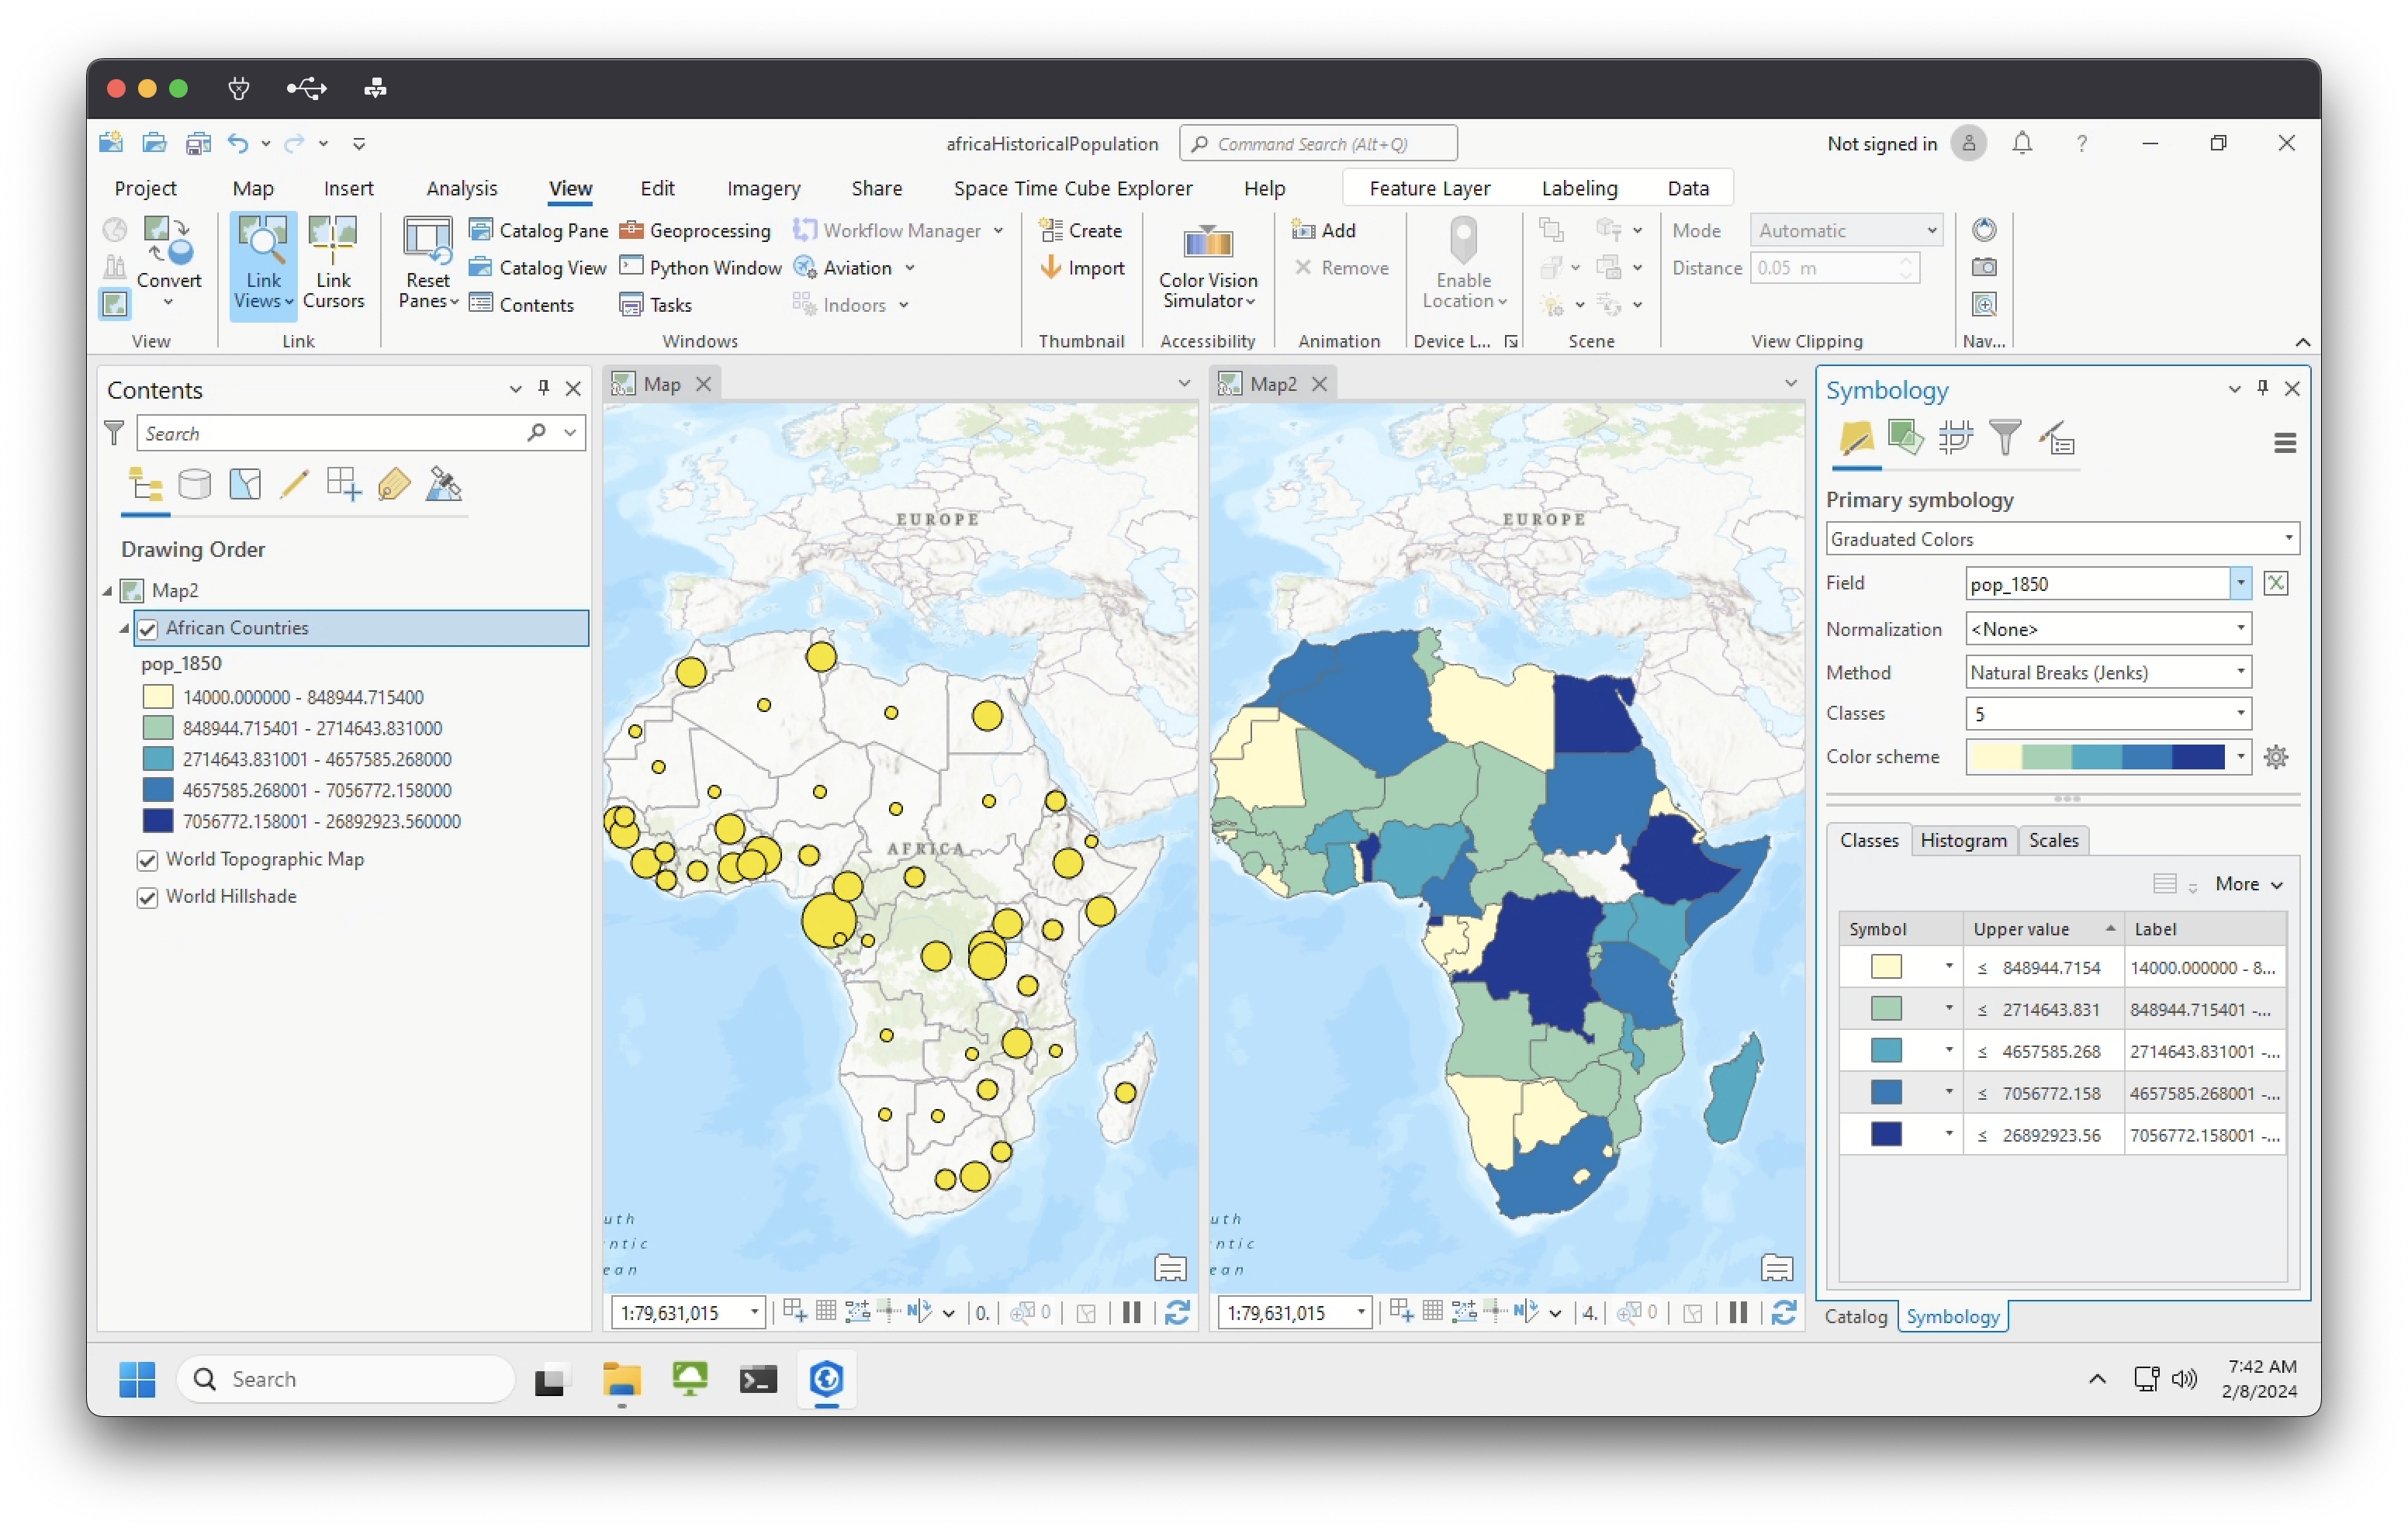Click the Color Vision Simulator icon

pyautogui.click(x=1207, y=244)
